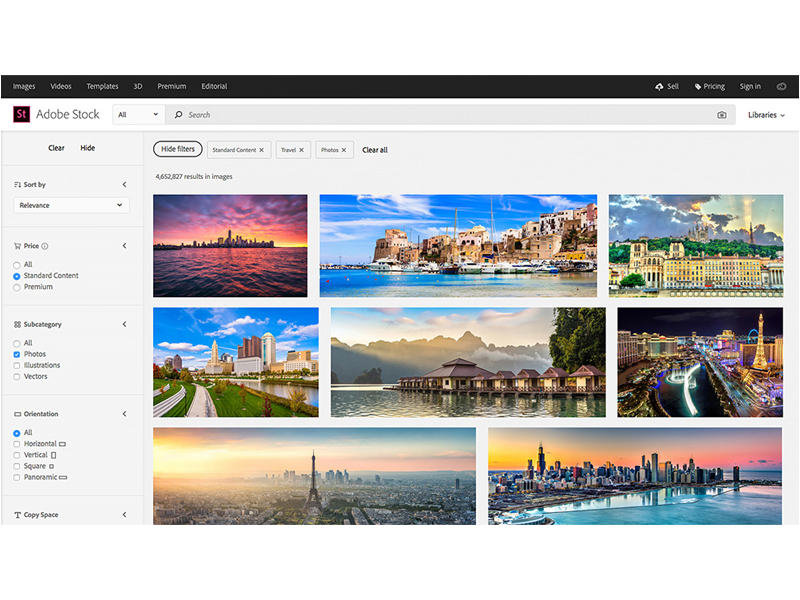Collapse the Orientation filter section
The image size is (800, 600).
pyautogui.click(x=125, y=414)
